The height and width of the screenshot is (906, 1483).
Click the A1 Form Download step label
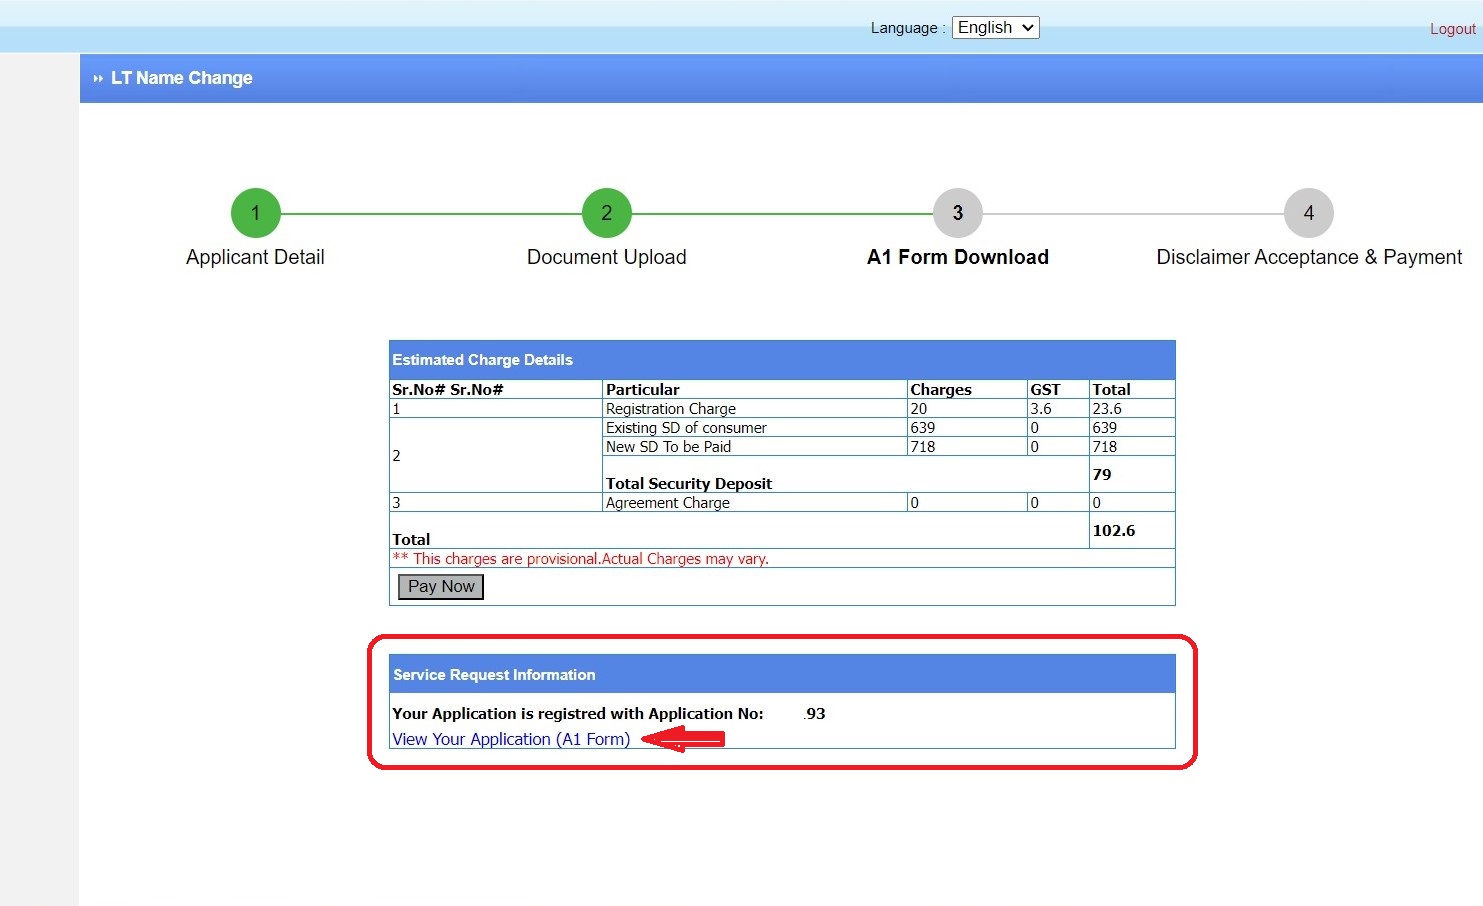(x=958, y=257)
